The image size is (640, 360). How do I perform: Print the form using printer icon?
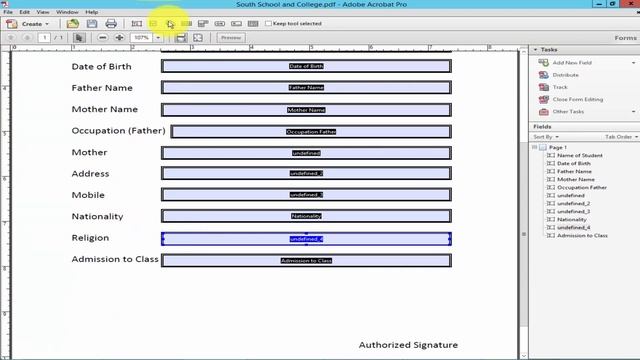(111, 24)
